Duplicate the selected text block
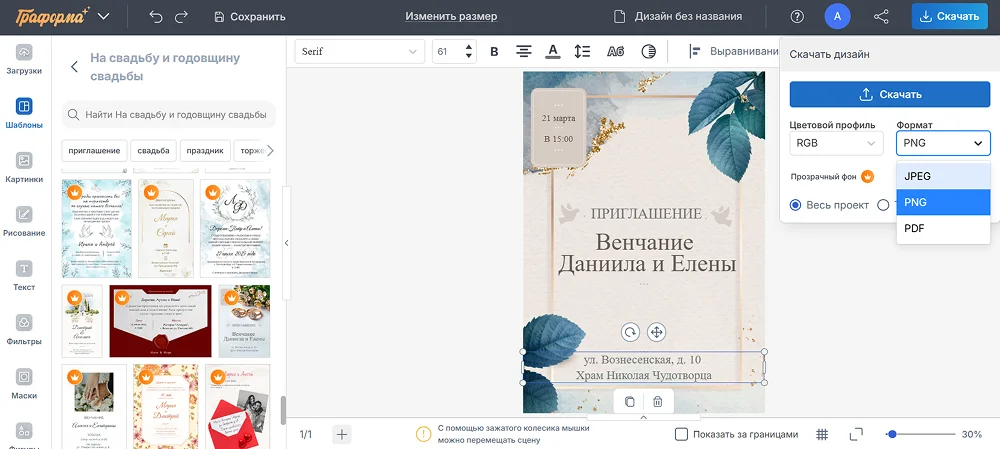 click(x=630, y=401)
